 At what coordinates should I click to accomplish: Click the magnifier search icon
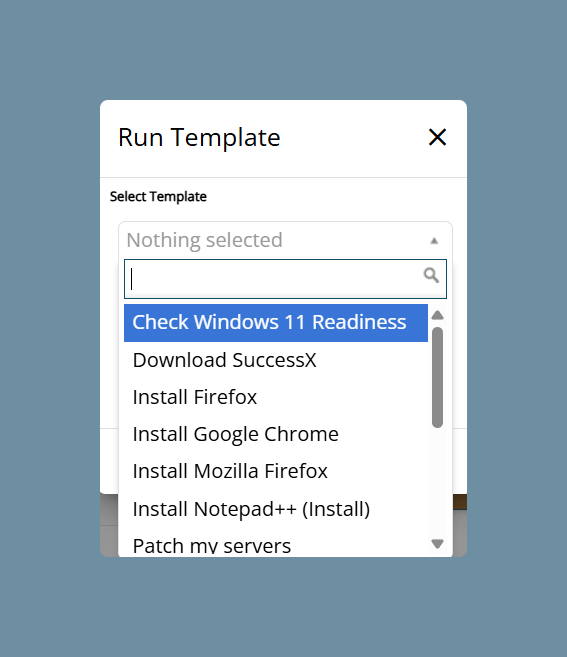tap(431, 275)
